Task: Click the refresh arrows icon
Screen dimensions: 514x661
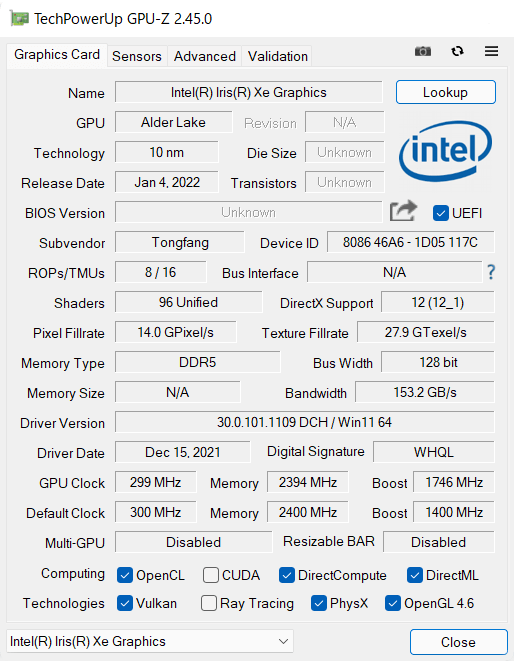Action: 457,51
